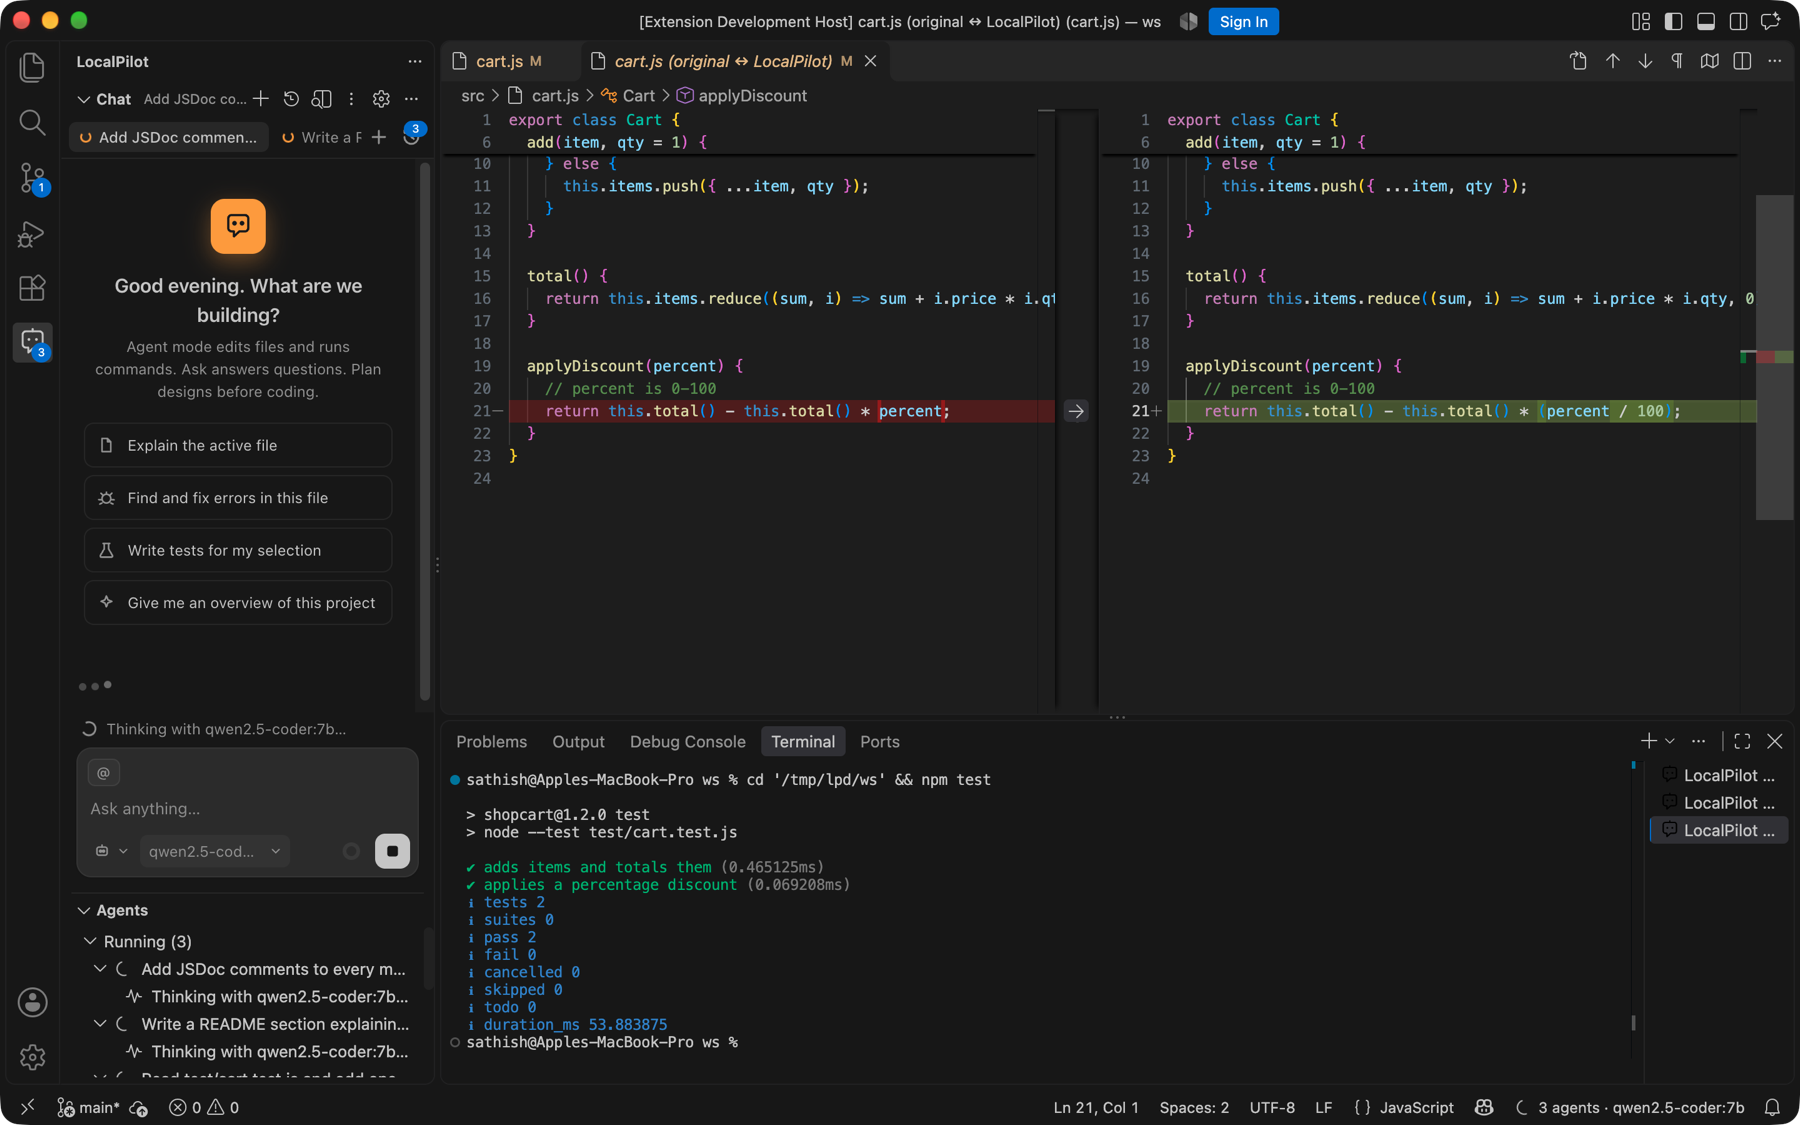This screenshot has width=1800, height=1125.
Task: Open the cart.js editor tab
Action: click(509, 61)
